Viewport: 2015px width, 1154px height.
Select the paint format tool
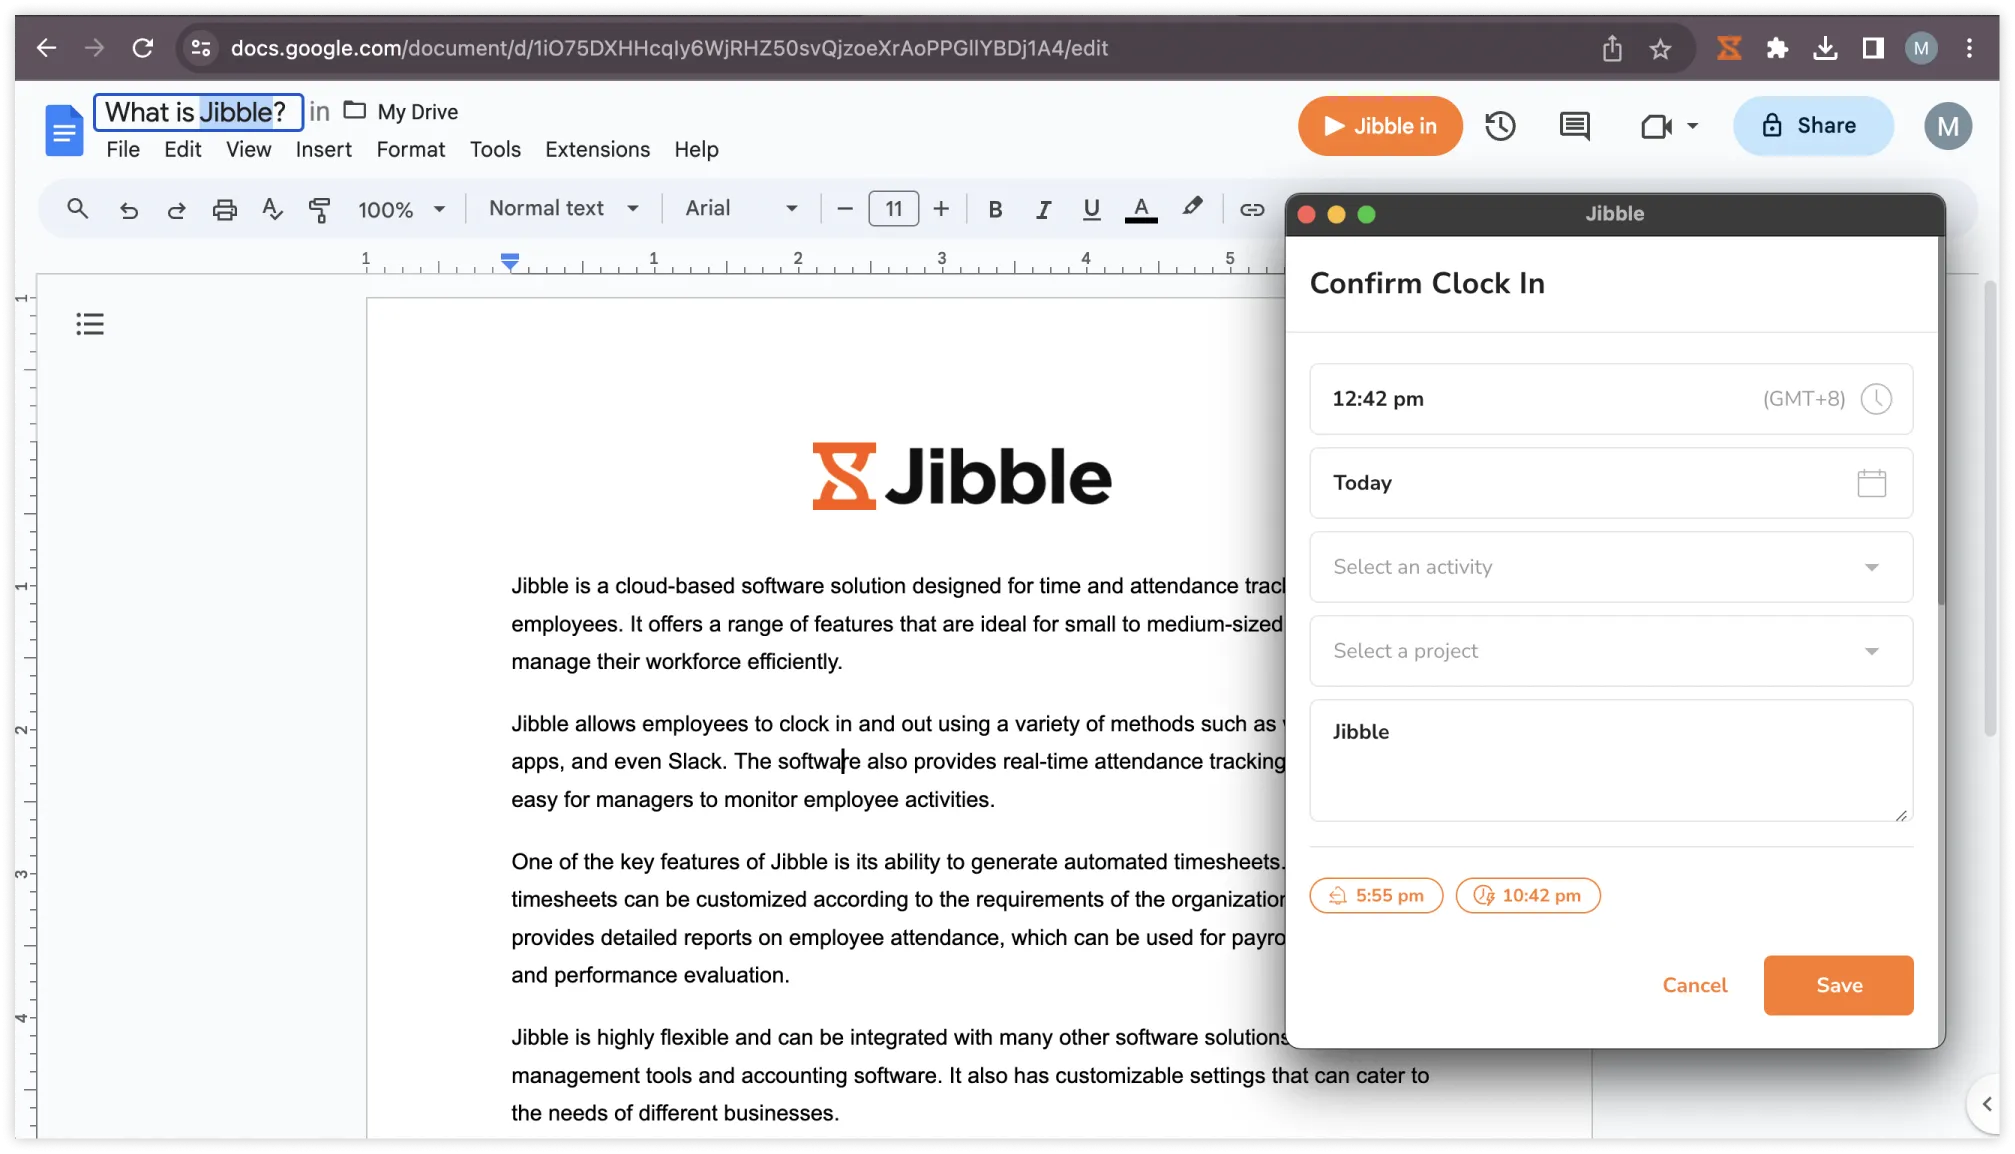(x=320, y=209)
